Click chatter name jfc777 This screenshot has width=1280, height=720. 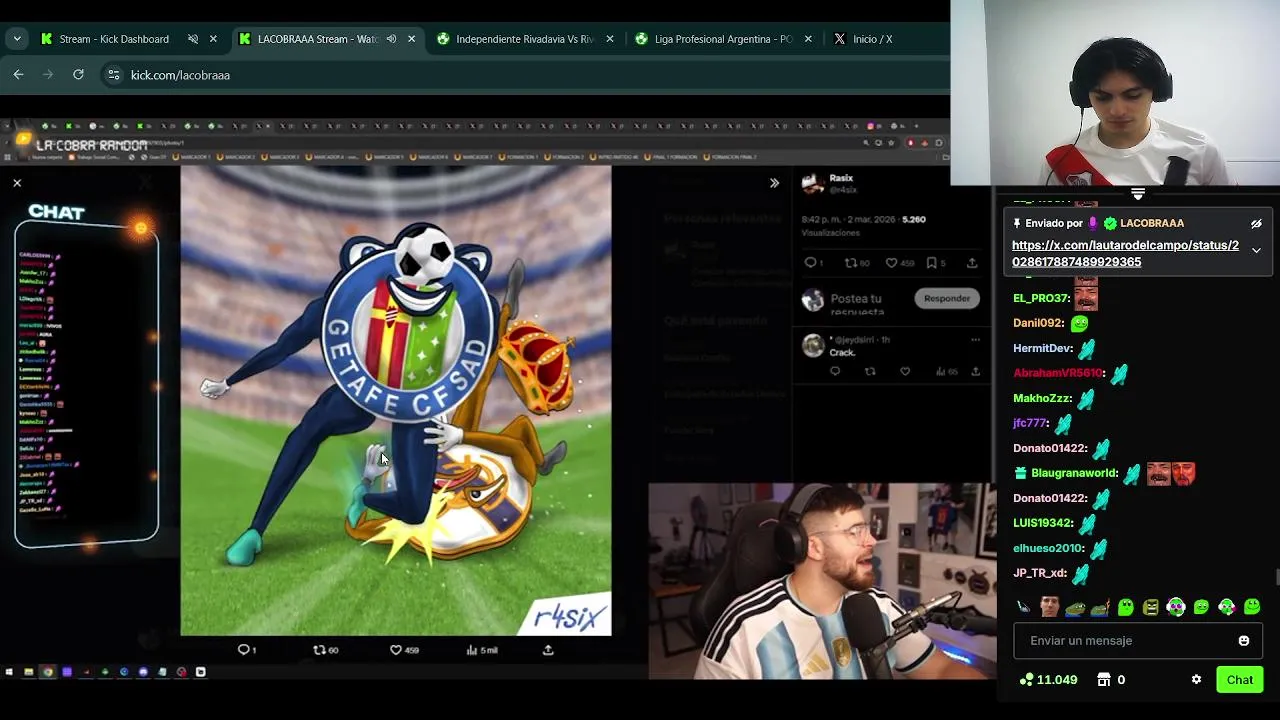pos(1030,423)
